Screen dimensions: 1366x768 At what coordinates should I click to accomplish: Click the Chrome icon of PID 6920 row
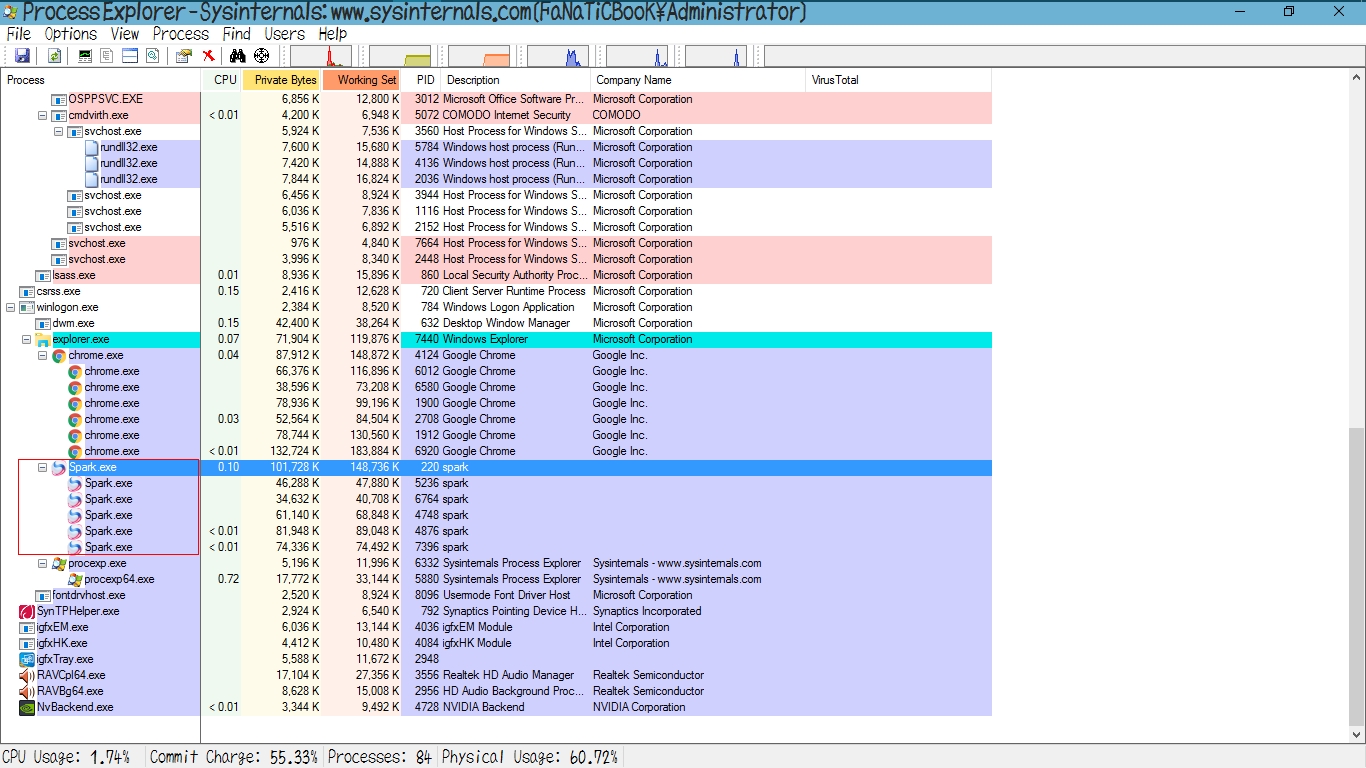pos(75,452)
